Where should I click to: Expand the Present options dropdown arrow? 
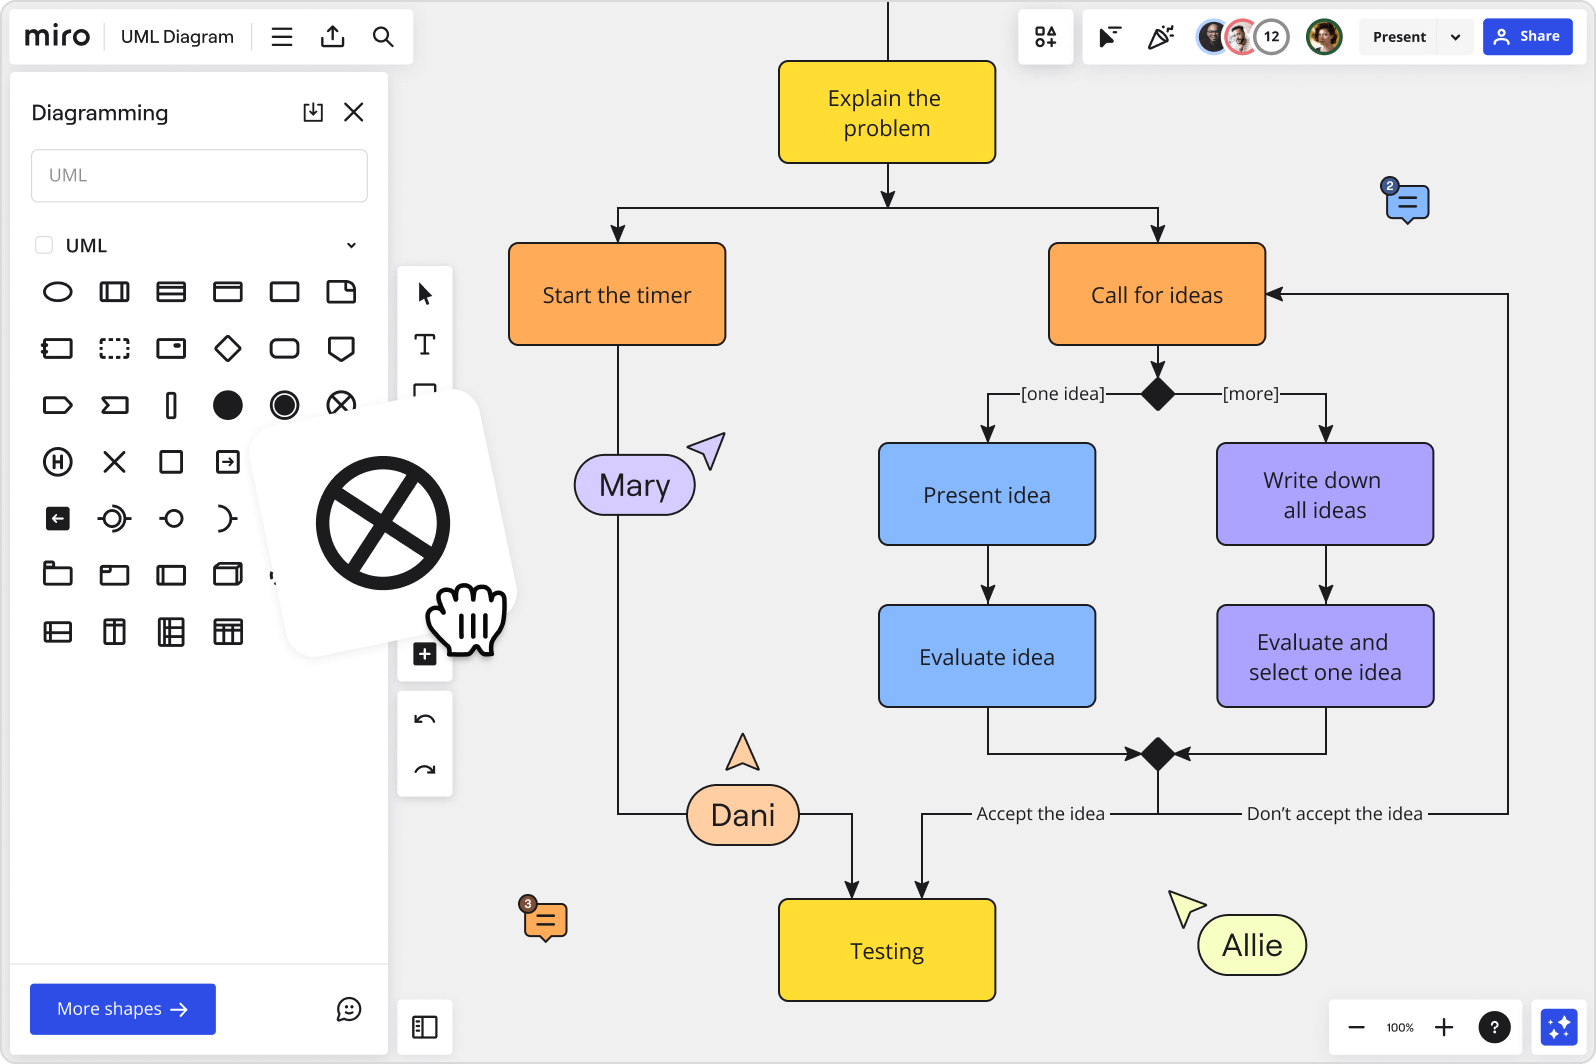click(1455, 37)
